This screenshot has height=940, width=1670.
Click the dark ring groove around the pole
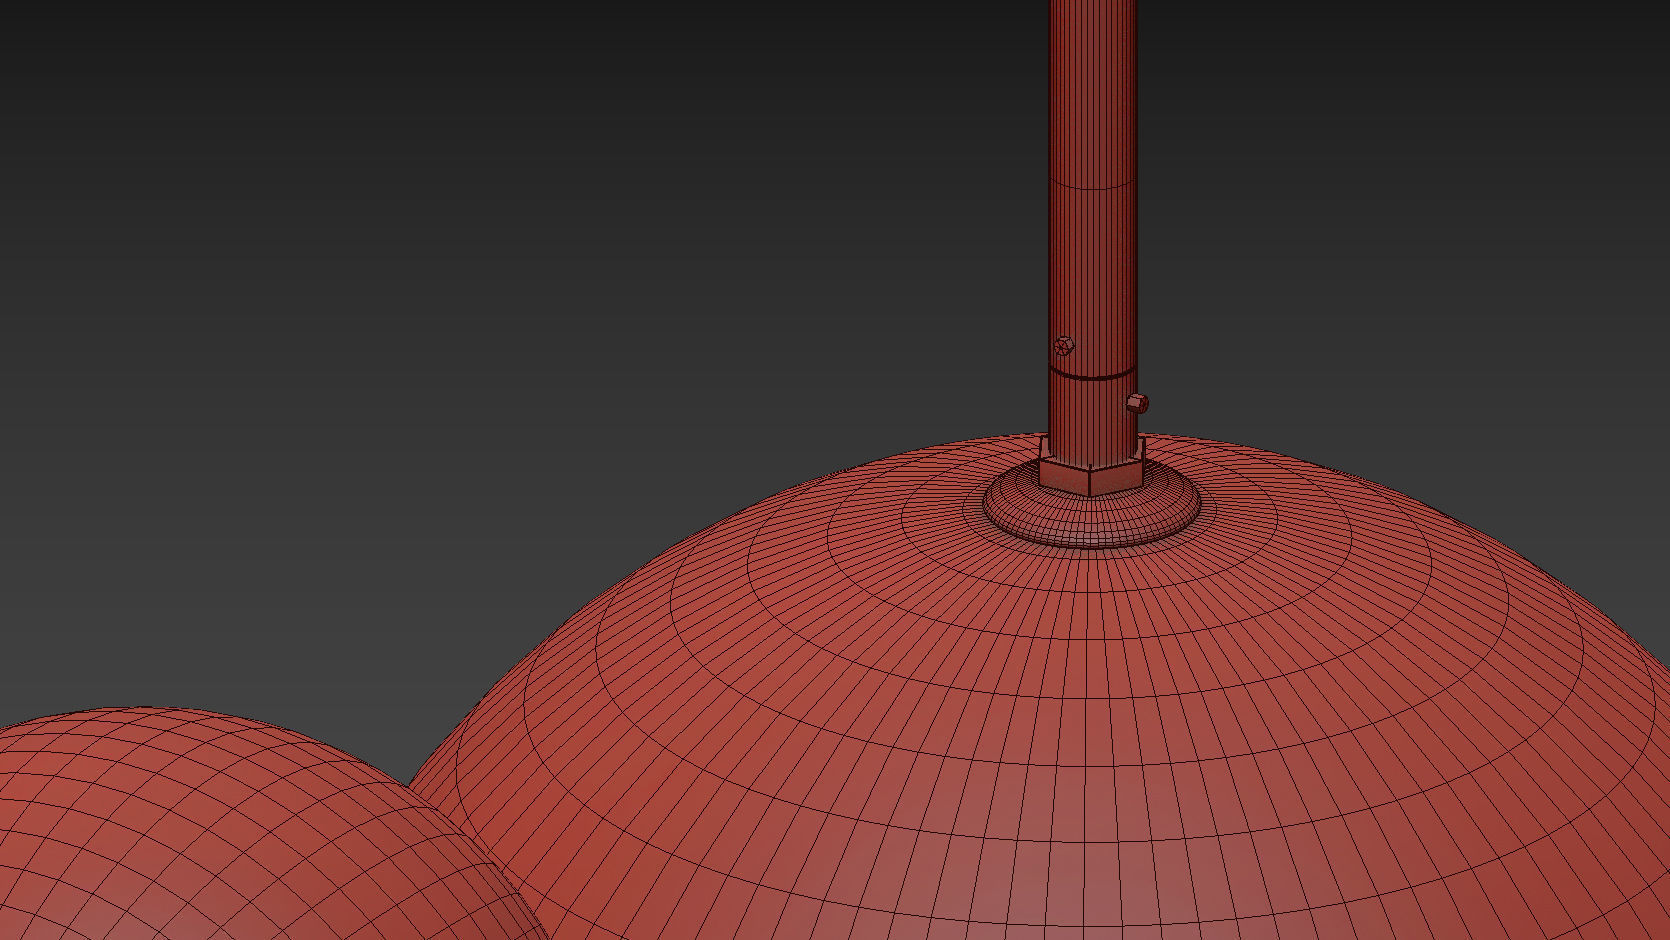1092,374
